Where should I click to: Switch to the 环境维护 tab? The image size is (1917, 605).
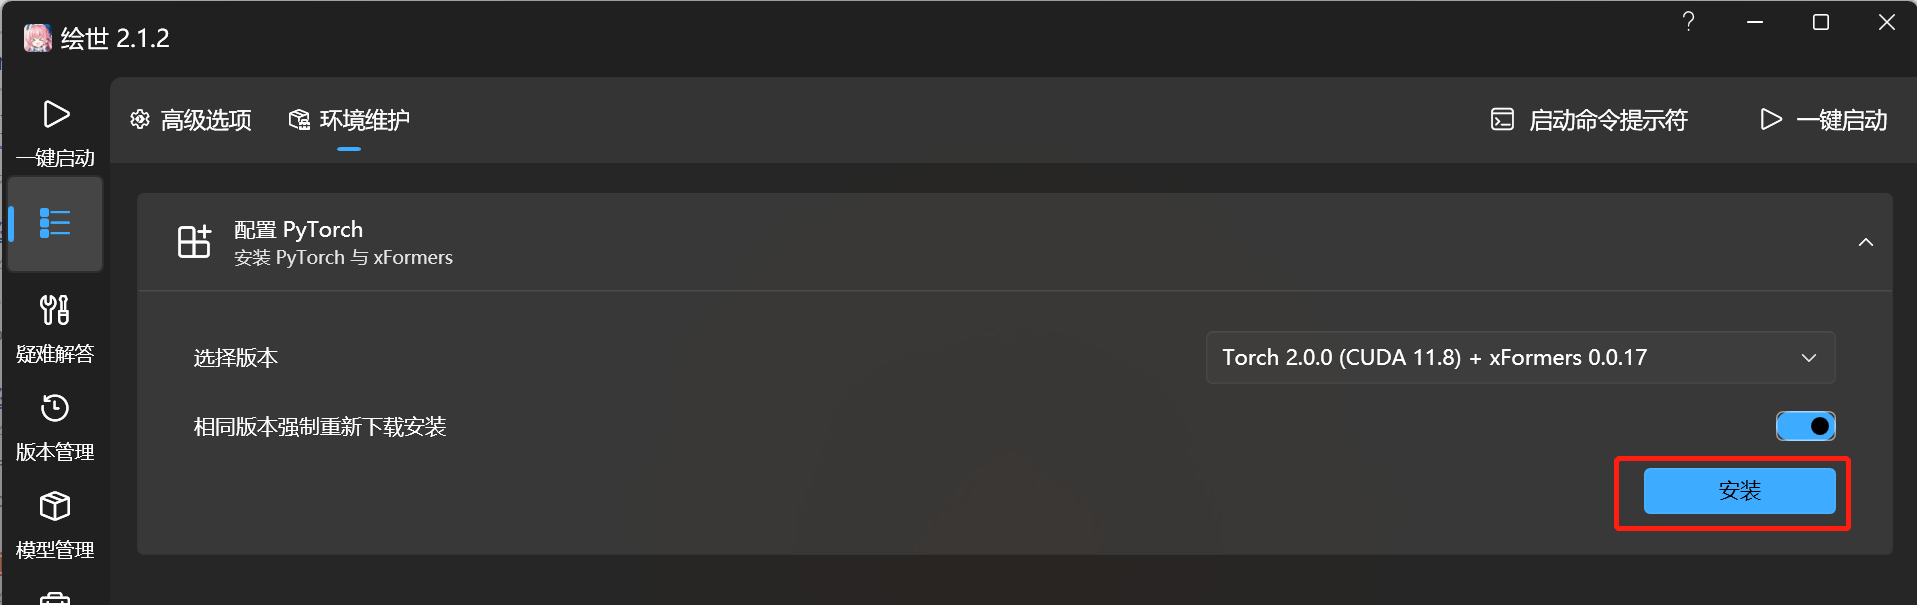click(x=349, y=121)
